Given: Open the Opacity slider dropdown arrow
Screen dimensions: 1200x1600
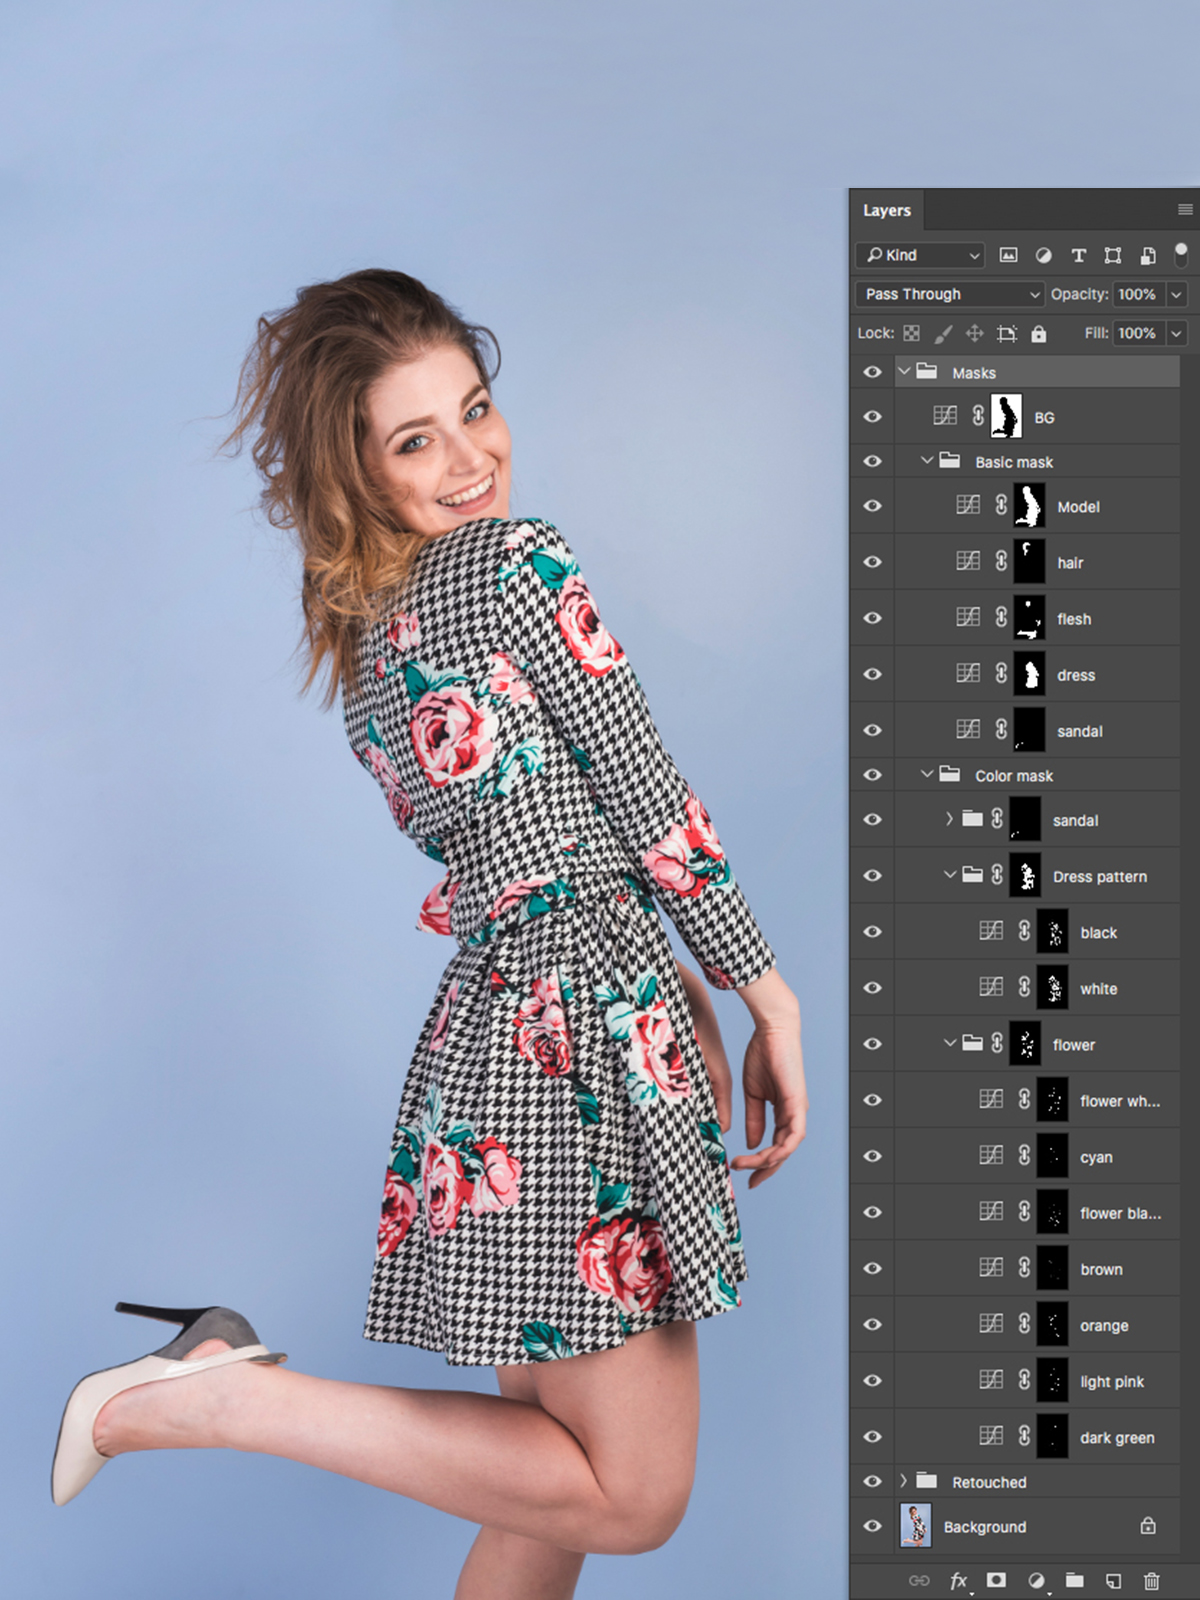Looking at the screenshot, I should [x=1176, y=294].
